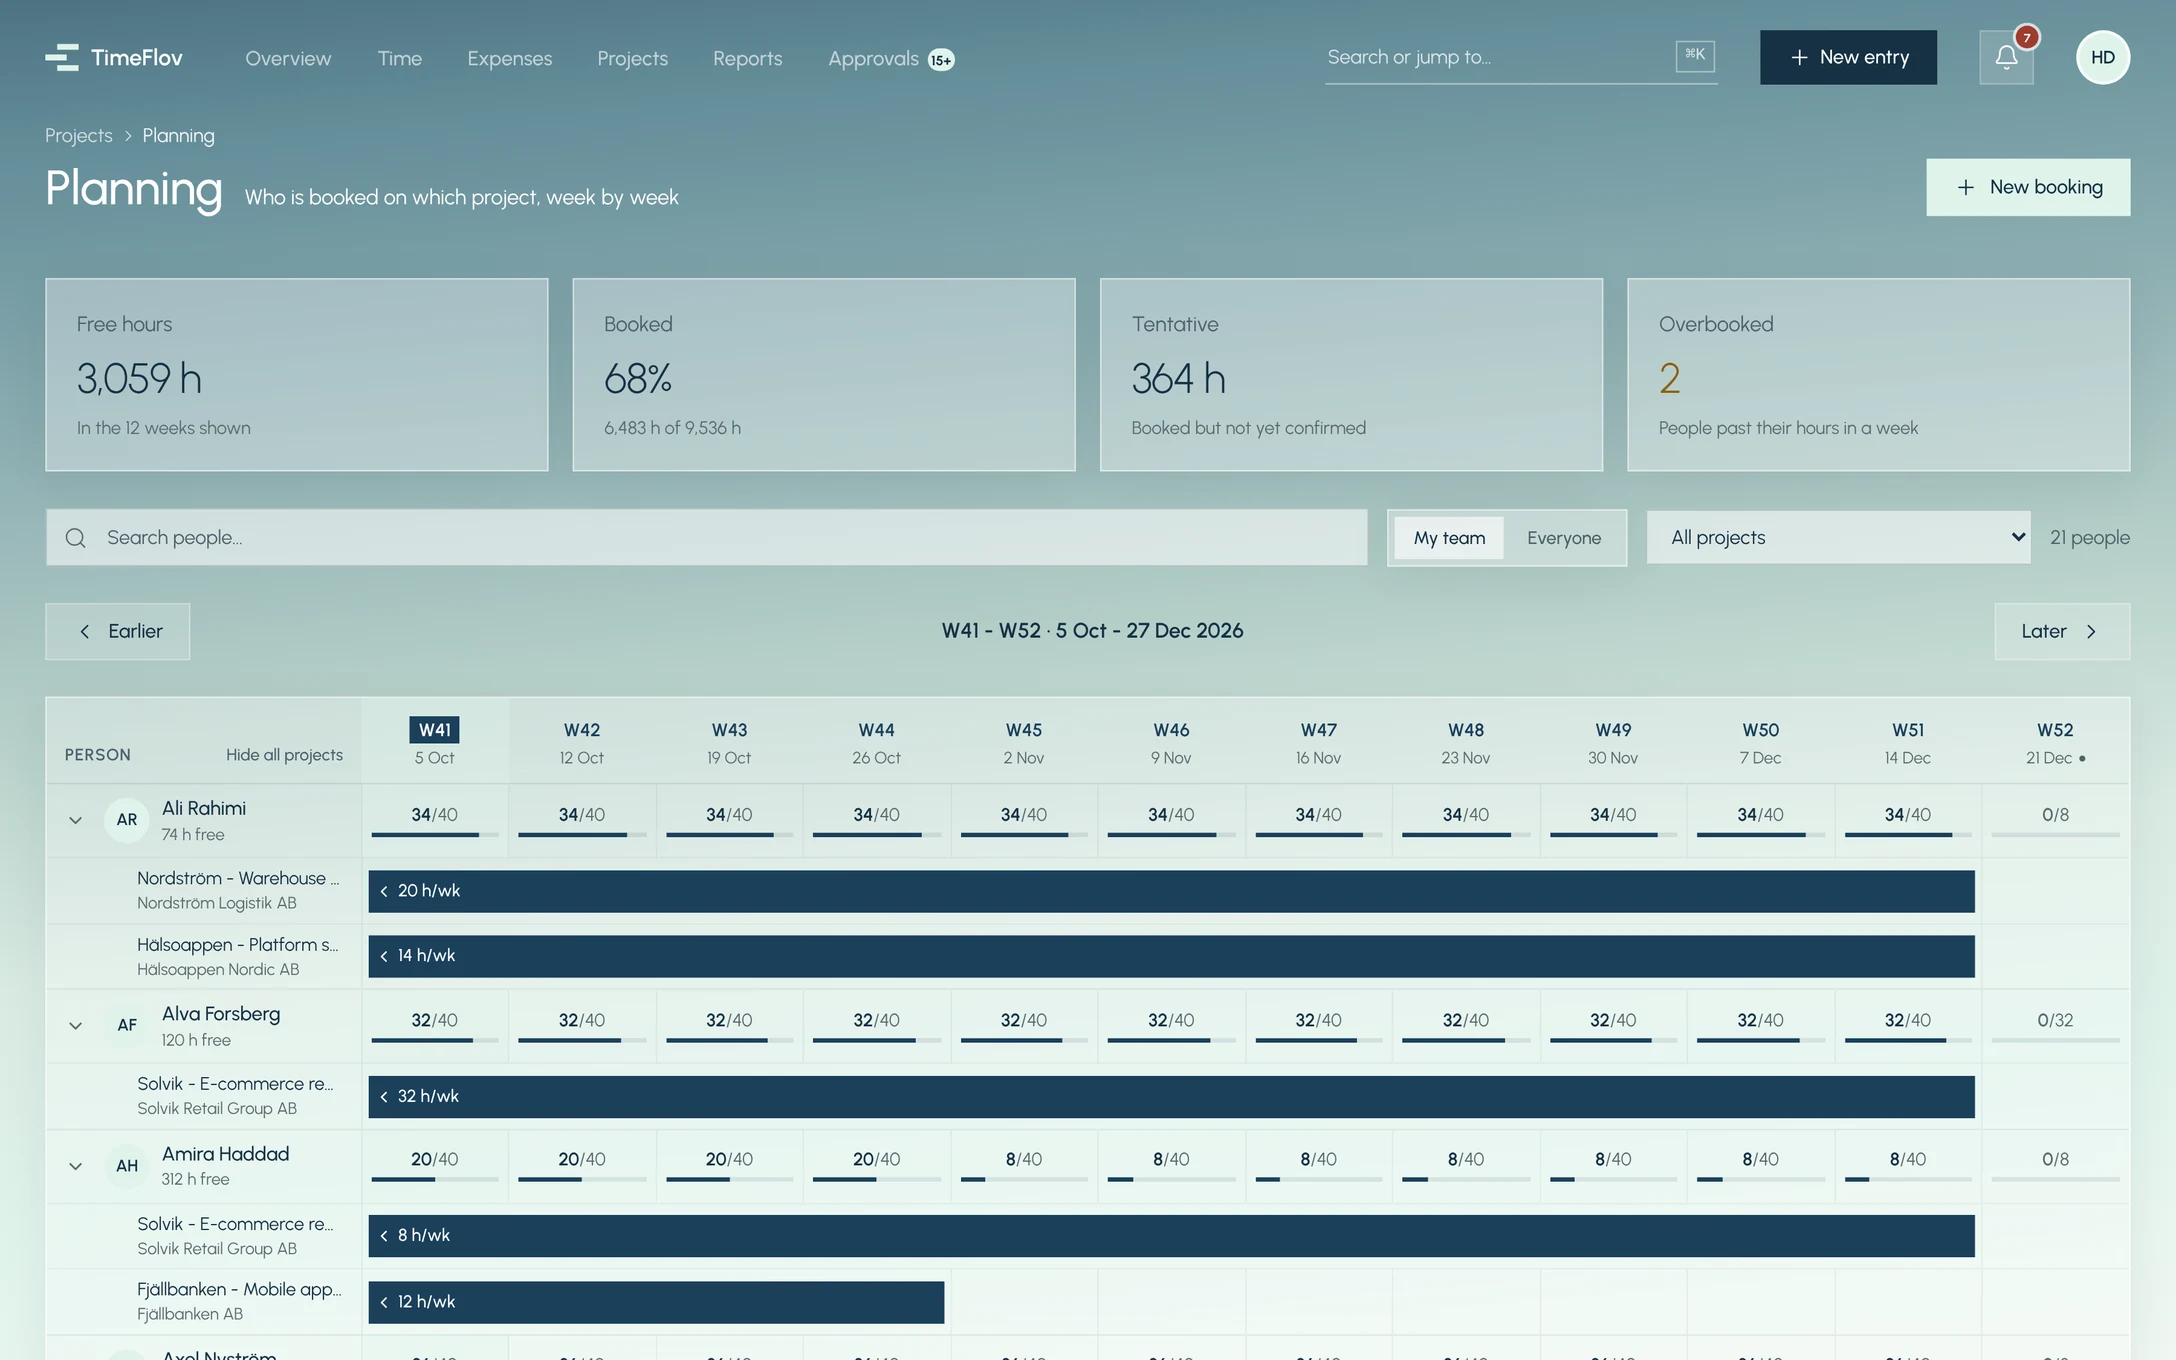The width and height of the screenshot is (2176, 1360).
Task: Open the Overview nav tab
Action: (288, 58)
